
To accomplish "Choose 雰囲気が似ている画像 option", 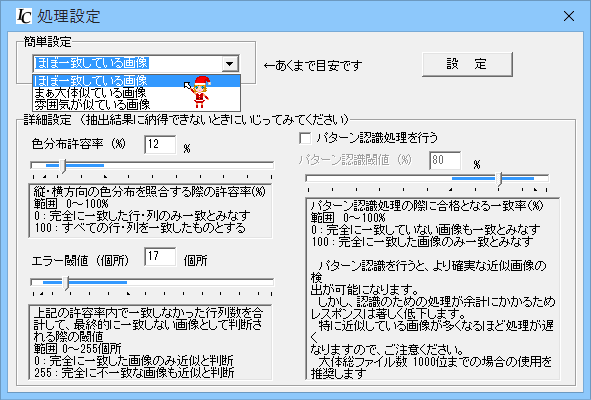I will pos(136,104).
